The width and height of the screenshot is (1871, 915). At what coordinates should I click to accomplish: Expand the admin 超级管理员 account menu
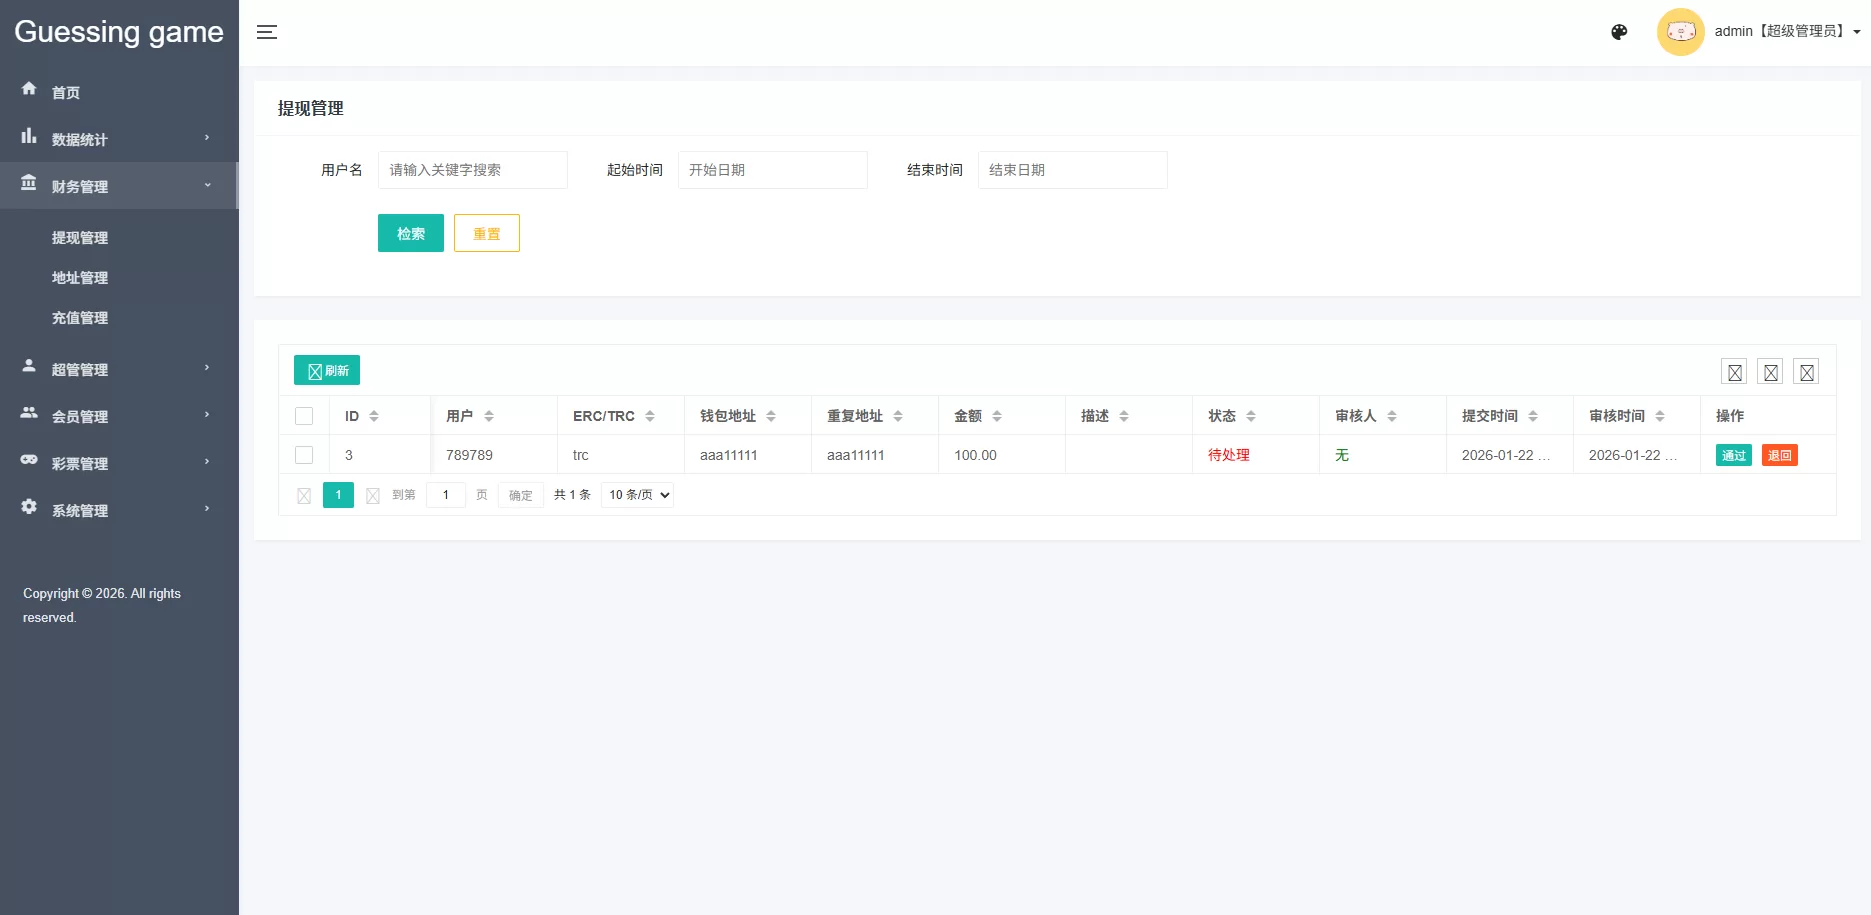pos(1780,31)
